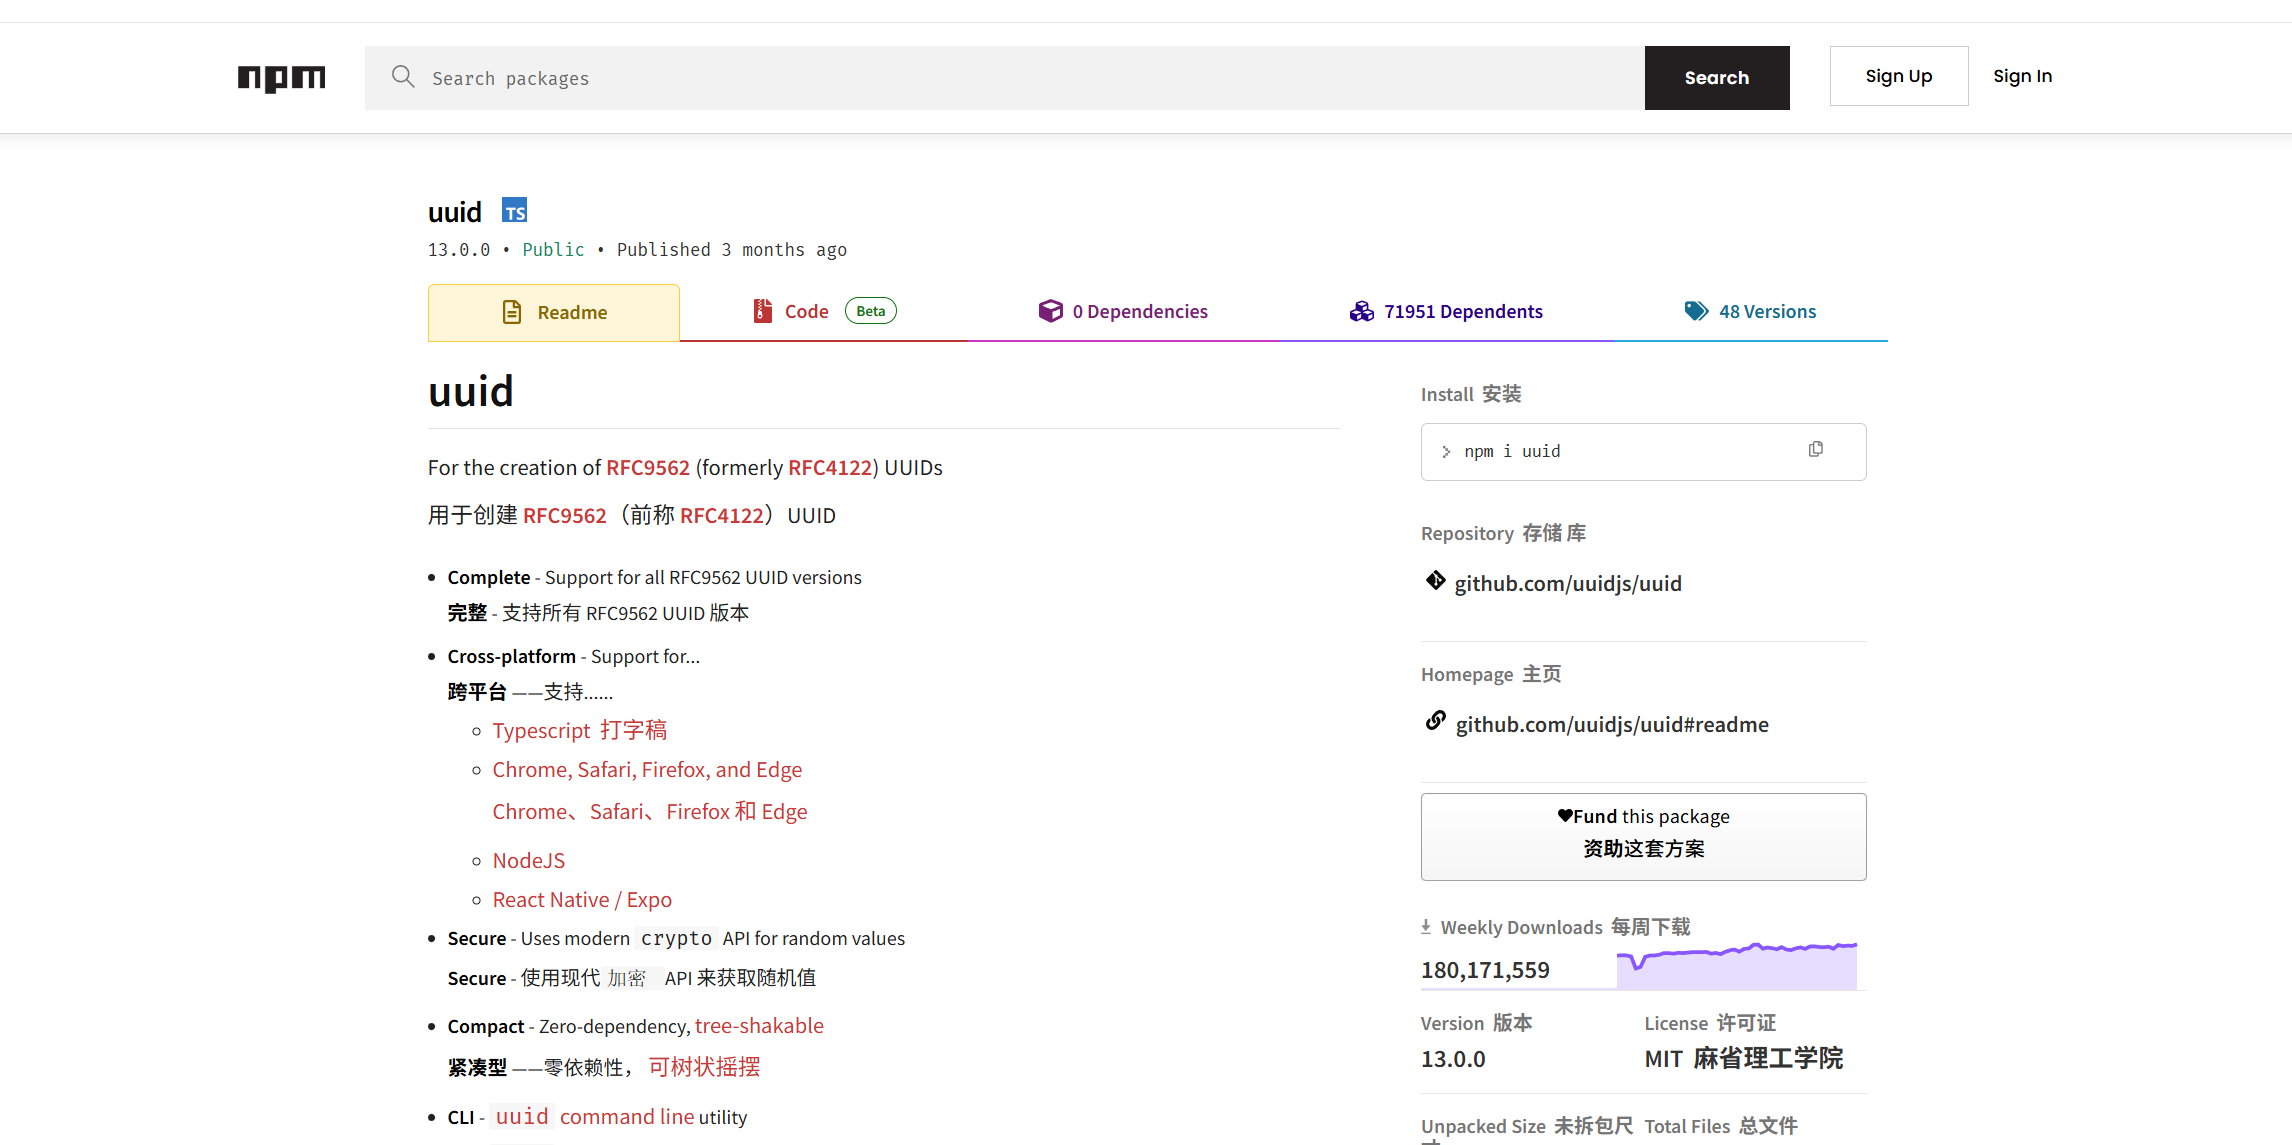
Task: Follow the tree-shakable link
Action: [759, 1026]
